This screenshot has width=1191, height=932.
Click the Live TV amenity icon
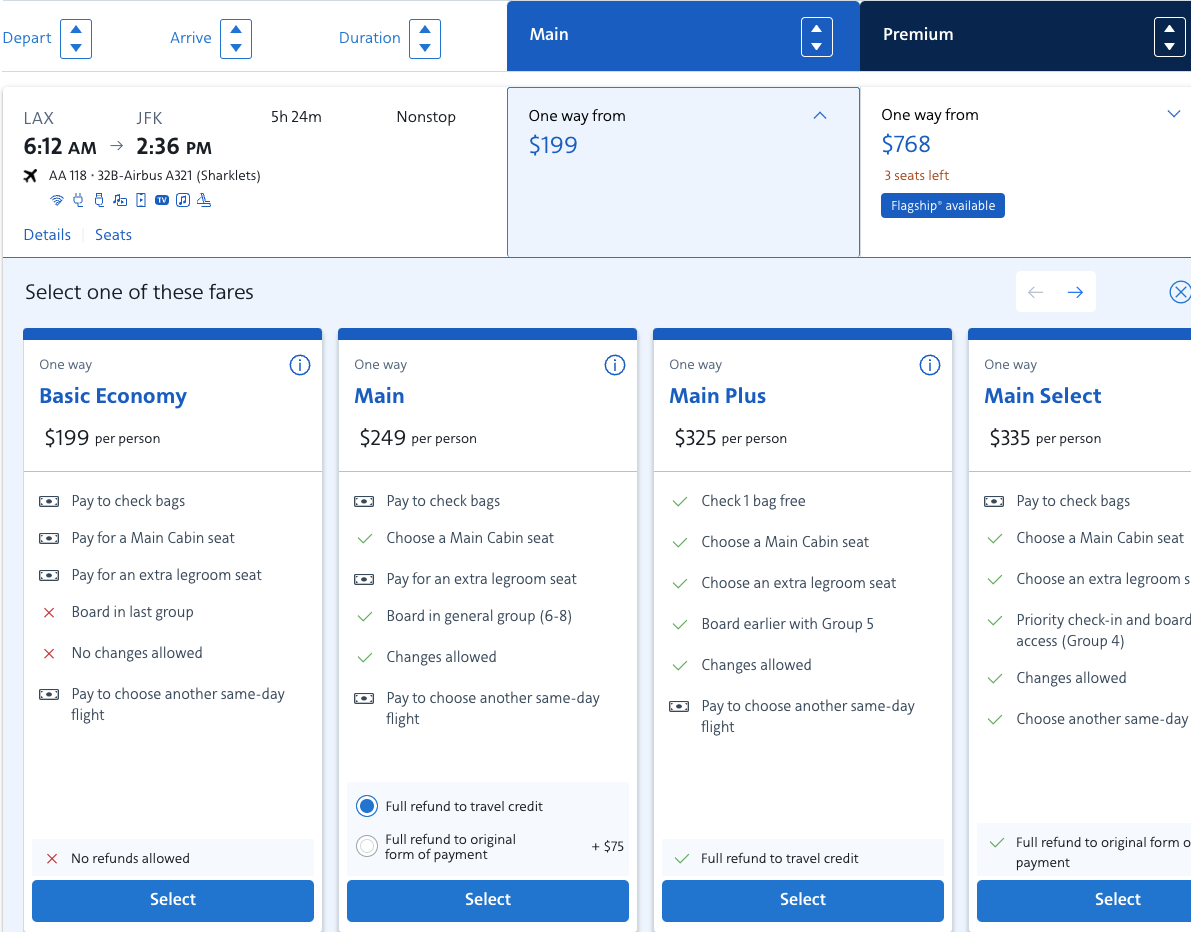coord(161,200)
